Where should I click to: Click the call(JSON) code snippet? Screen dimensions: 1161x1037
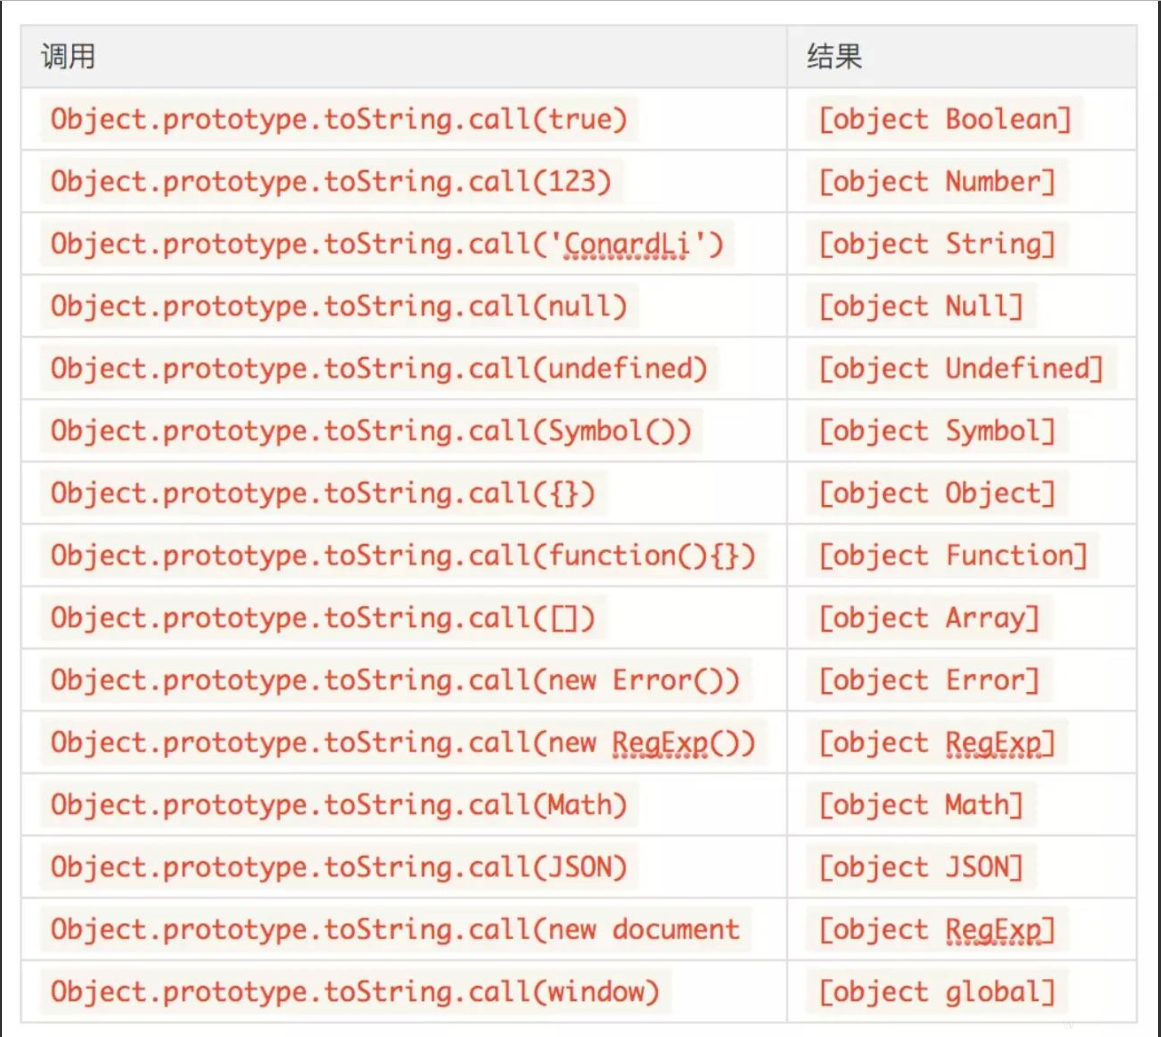coord(339,867)
